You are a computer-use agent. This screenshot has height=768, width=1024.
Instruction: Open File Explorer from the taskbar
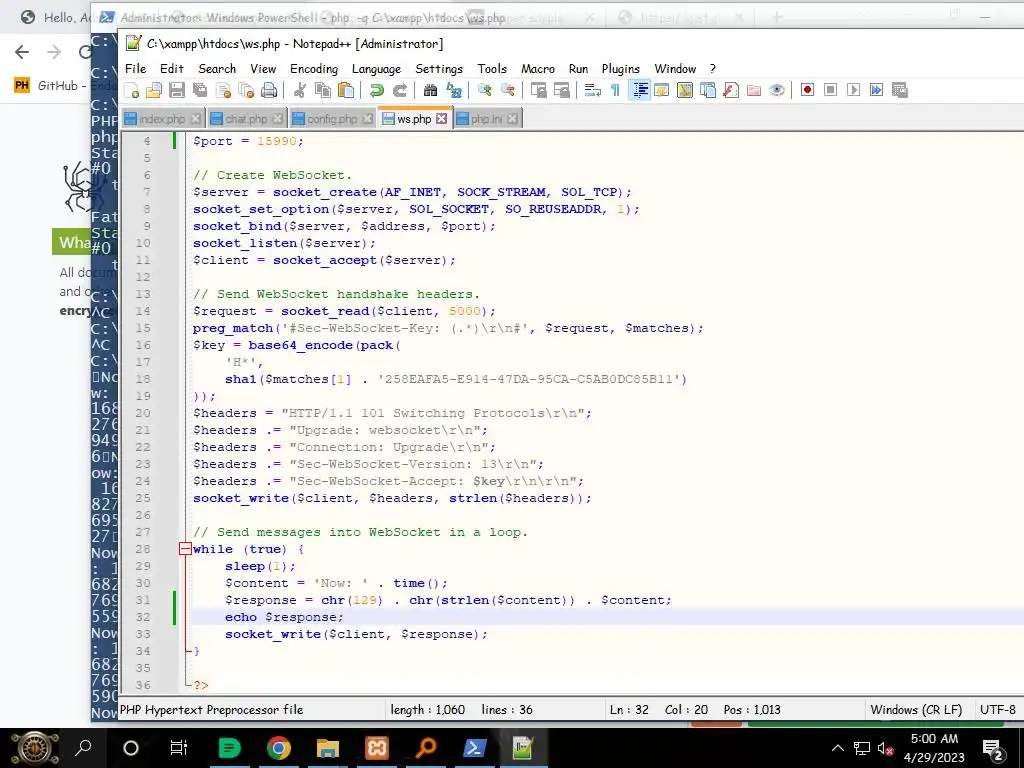click(x=328, y=748)
